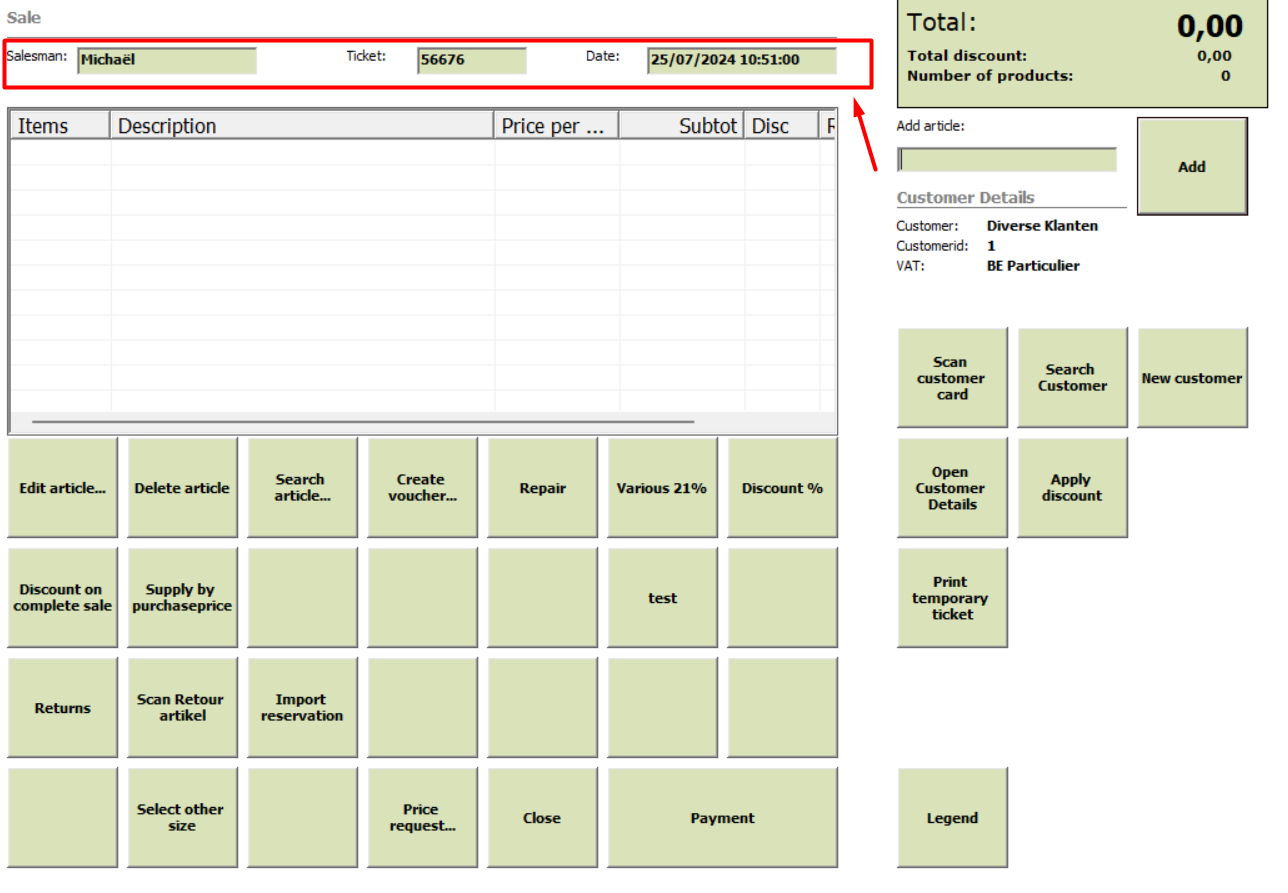Open Price request dialog

pos(423,818)
